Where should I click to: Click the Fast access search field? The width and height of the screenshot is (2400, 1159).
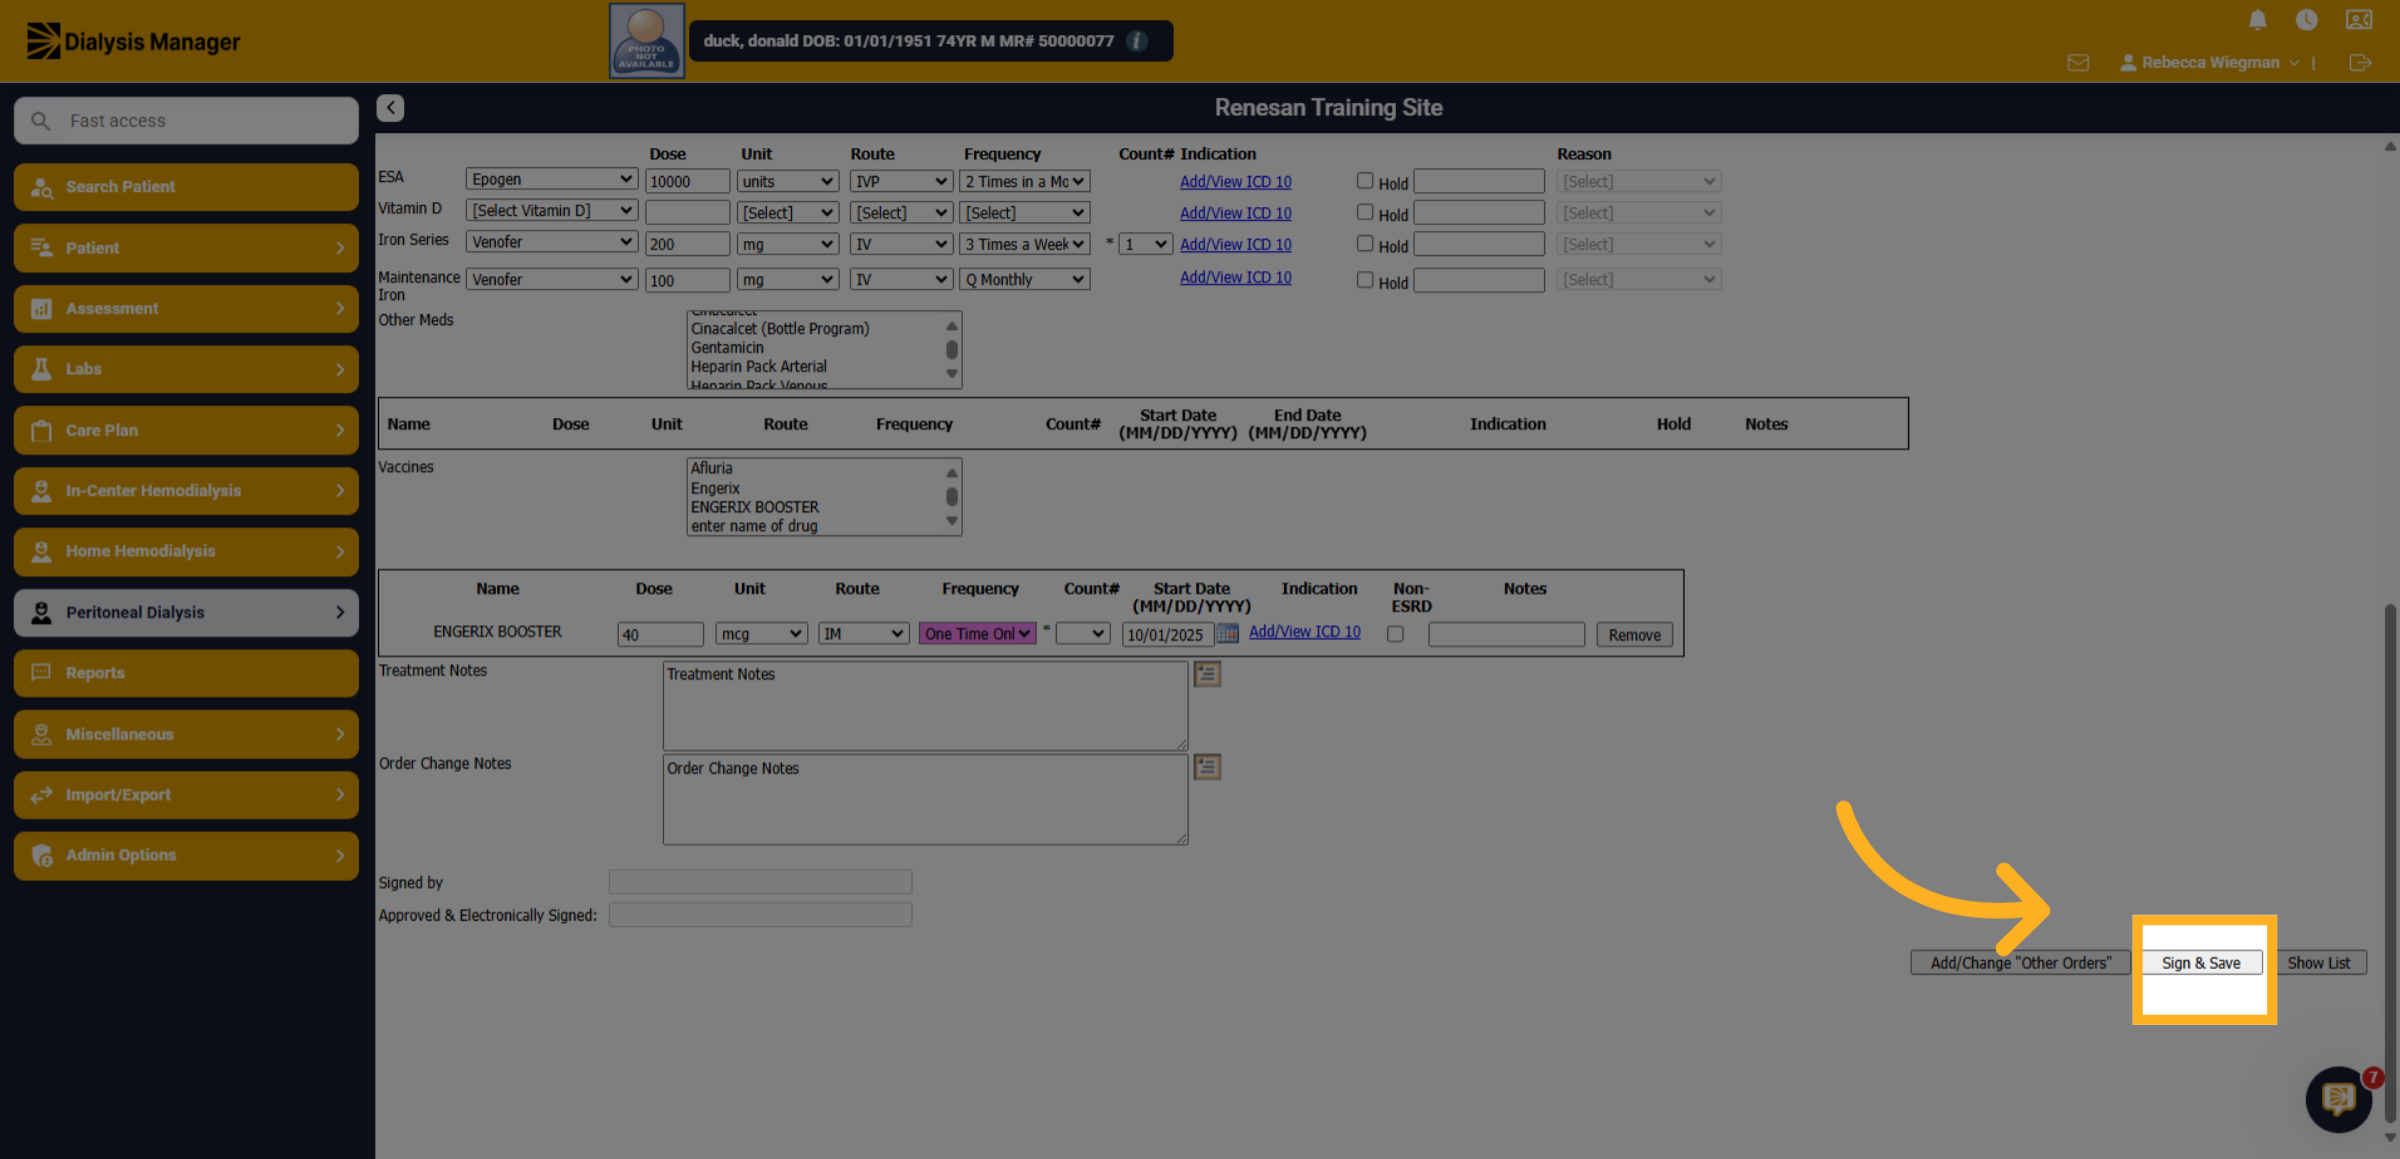(186, 121)
